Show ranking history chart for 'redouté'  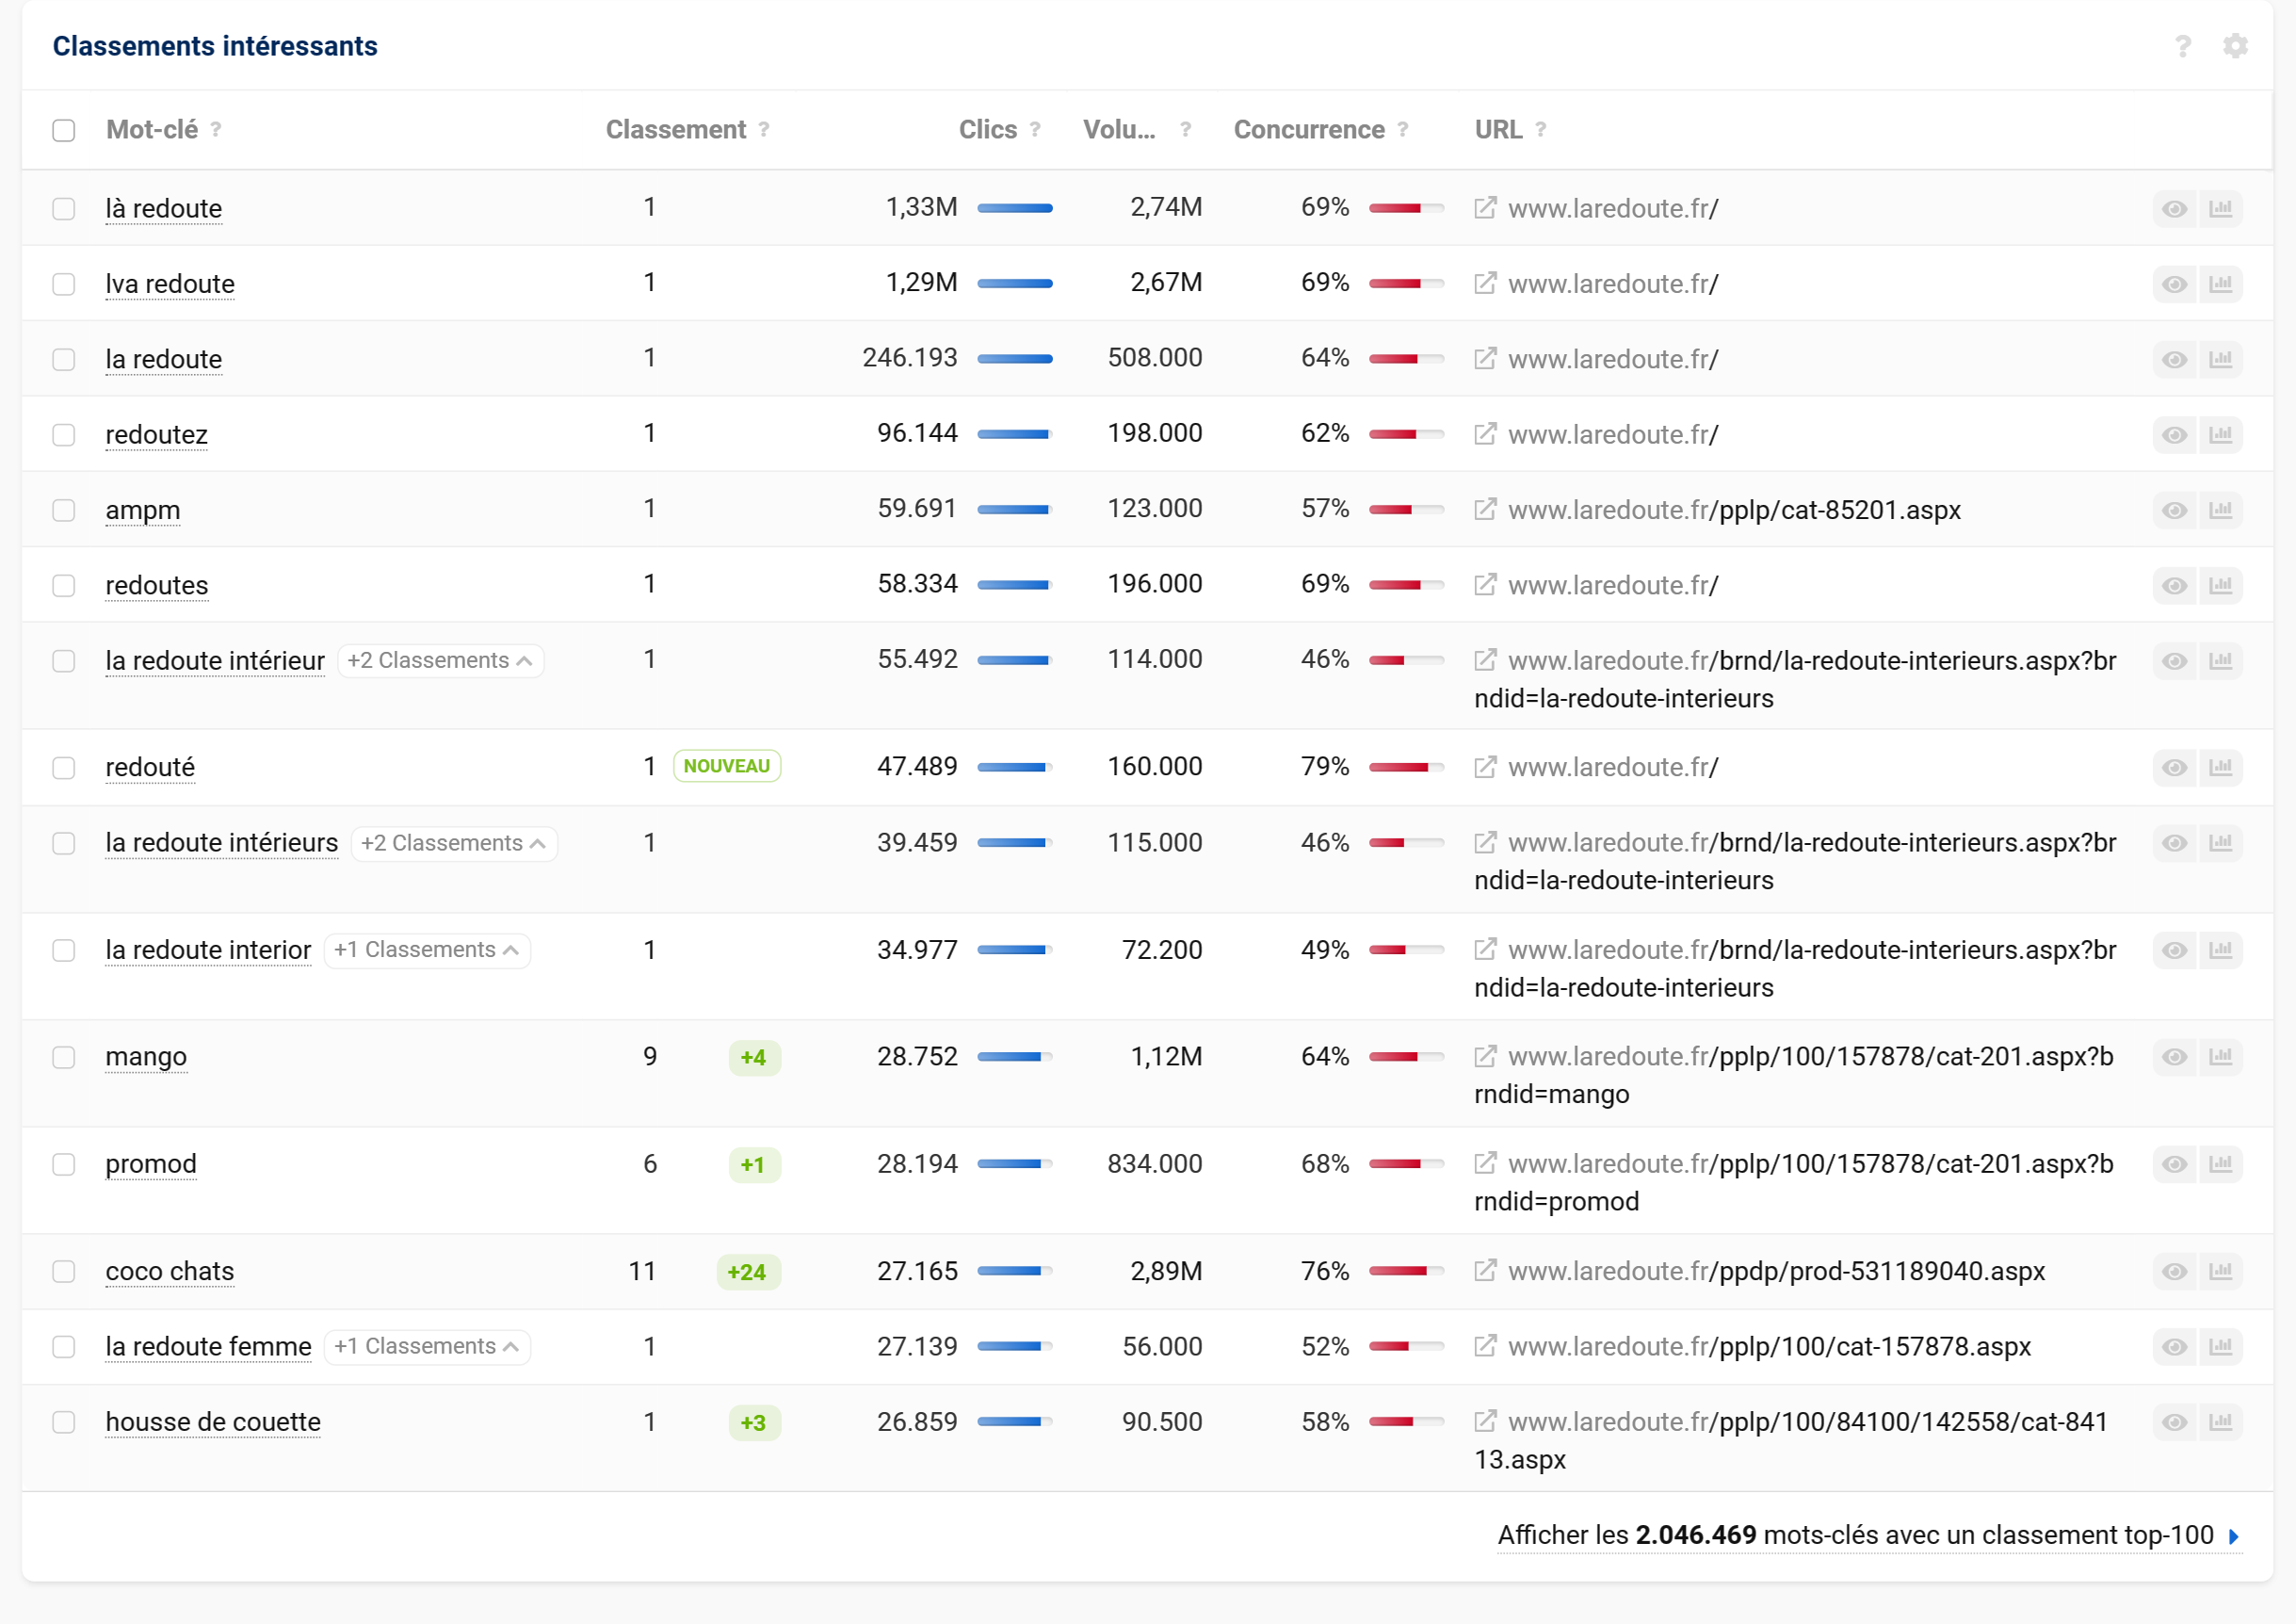click(x=2221, y=767)
